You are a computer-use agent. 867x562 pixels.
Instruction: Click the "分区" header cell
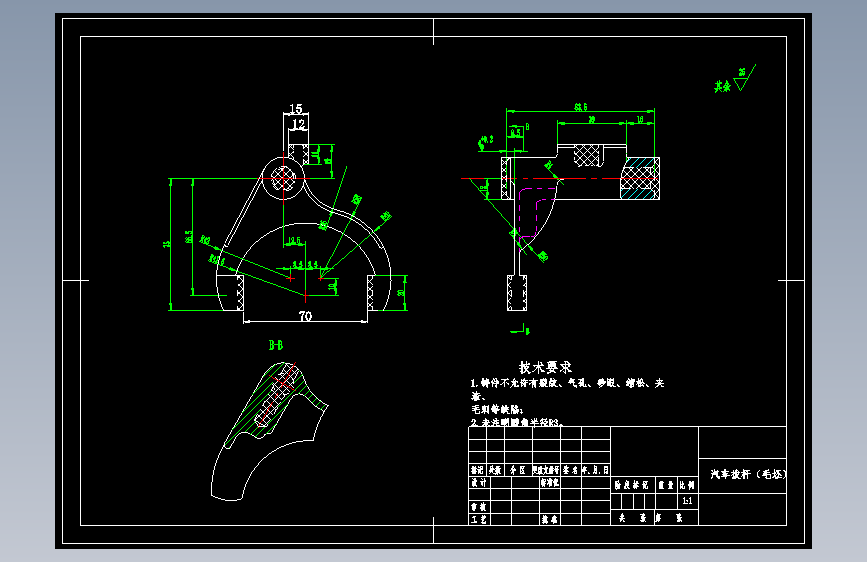tap(518, 470)
